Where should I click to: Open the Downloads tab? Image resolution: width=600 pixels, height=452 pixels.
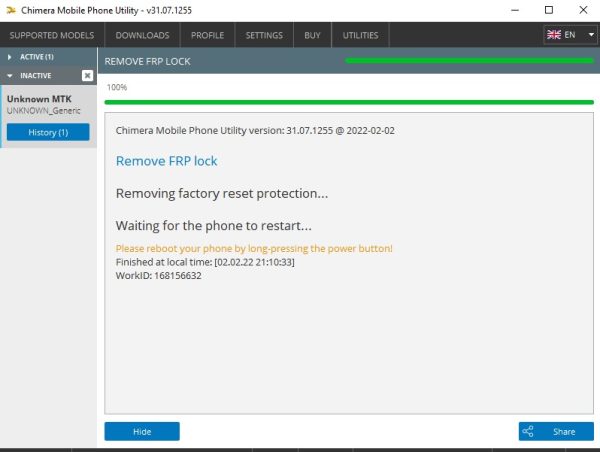click(142, 35)
